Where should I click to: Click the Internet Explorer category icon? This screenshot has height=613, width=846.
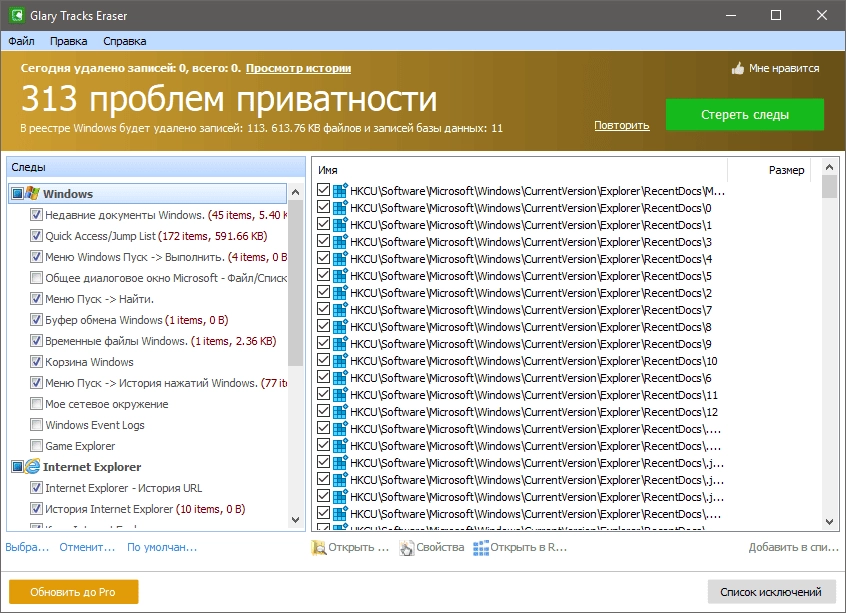pyautogui.click(x=32, y=466)
